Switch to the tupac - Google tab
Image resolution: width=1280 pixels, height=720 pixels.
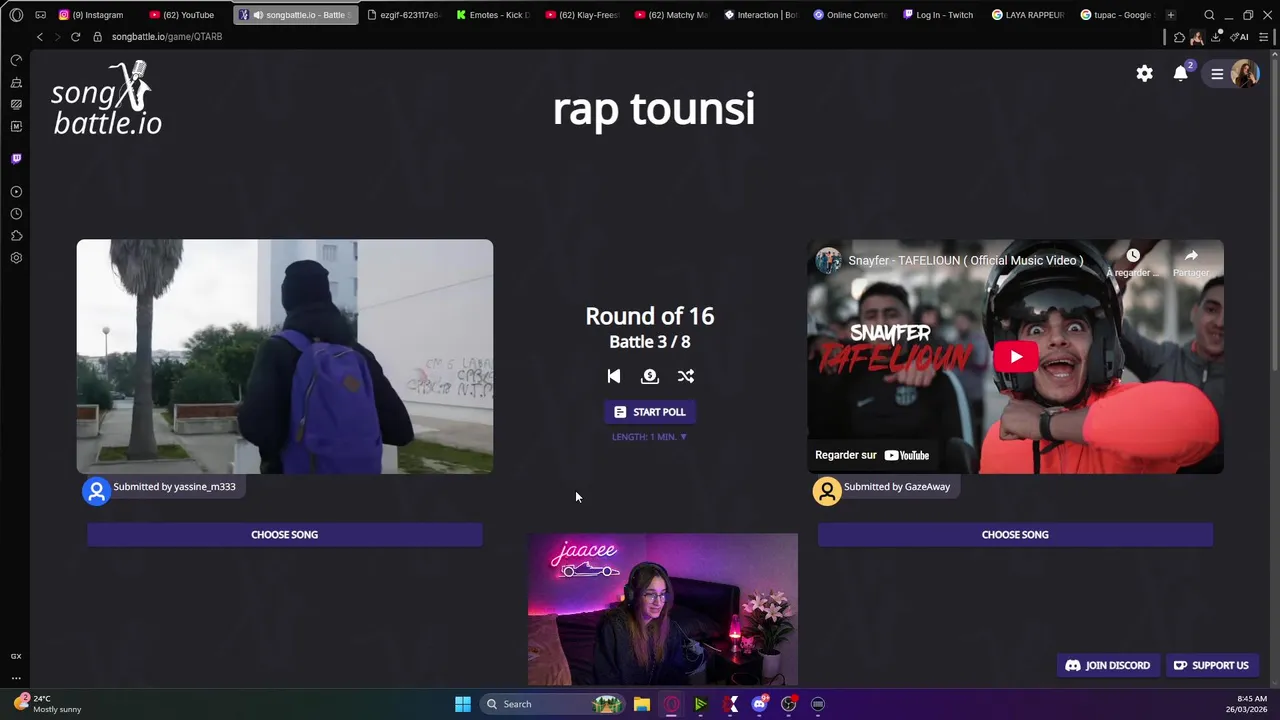[x=1117, y=15]
